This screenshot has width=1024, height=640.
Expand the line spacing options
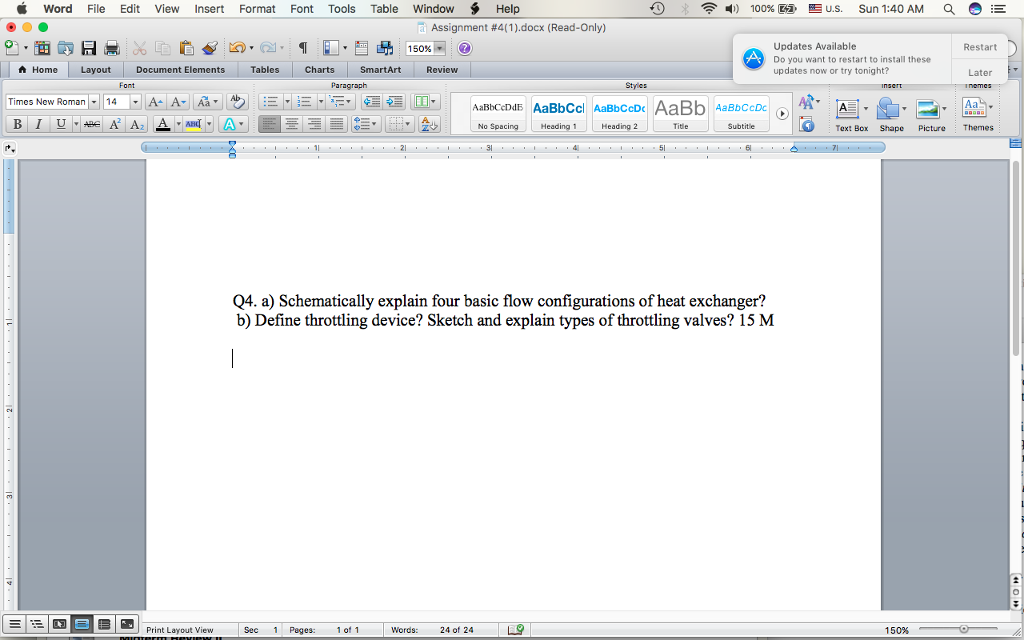coord(373,123)
